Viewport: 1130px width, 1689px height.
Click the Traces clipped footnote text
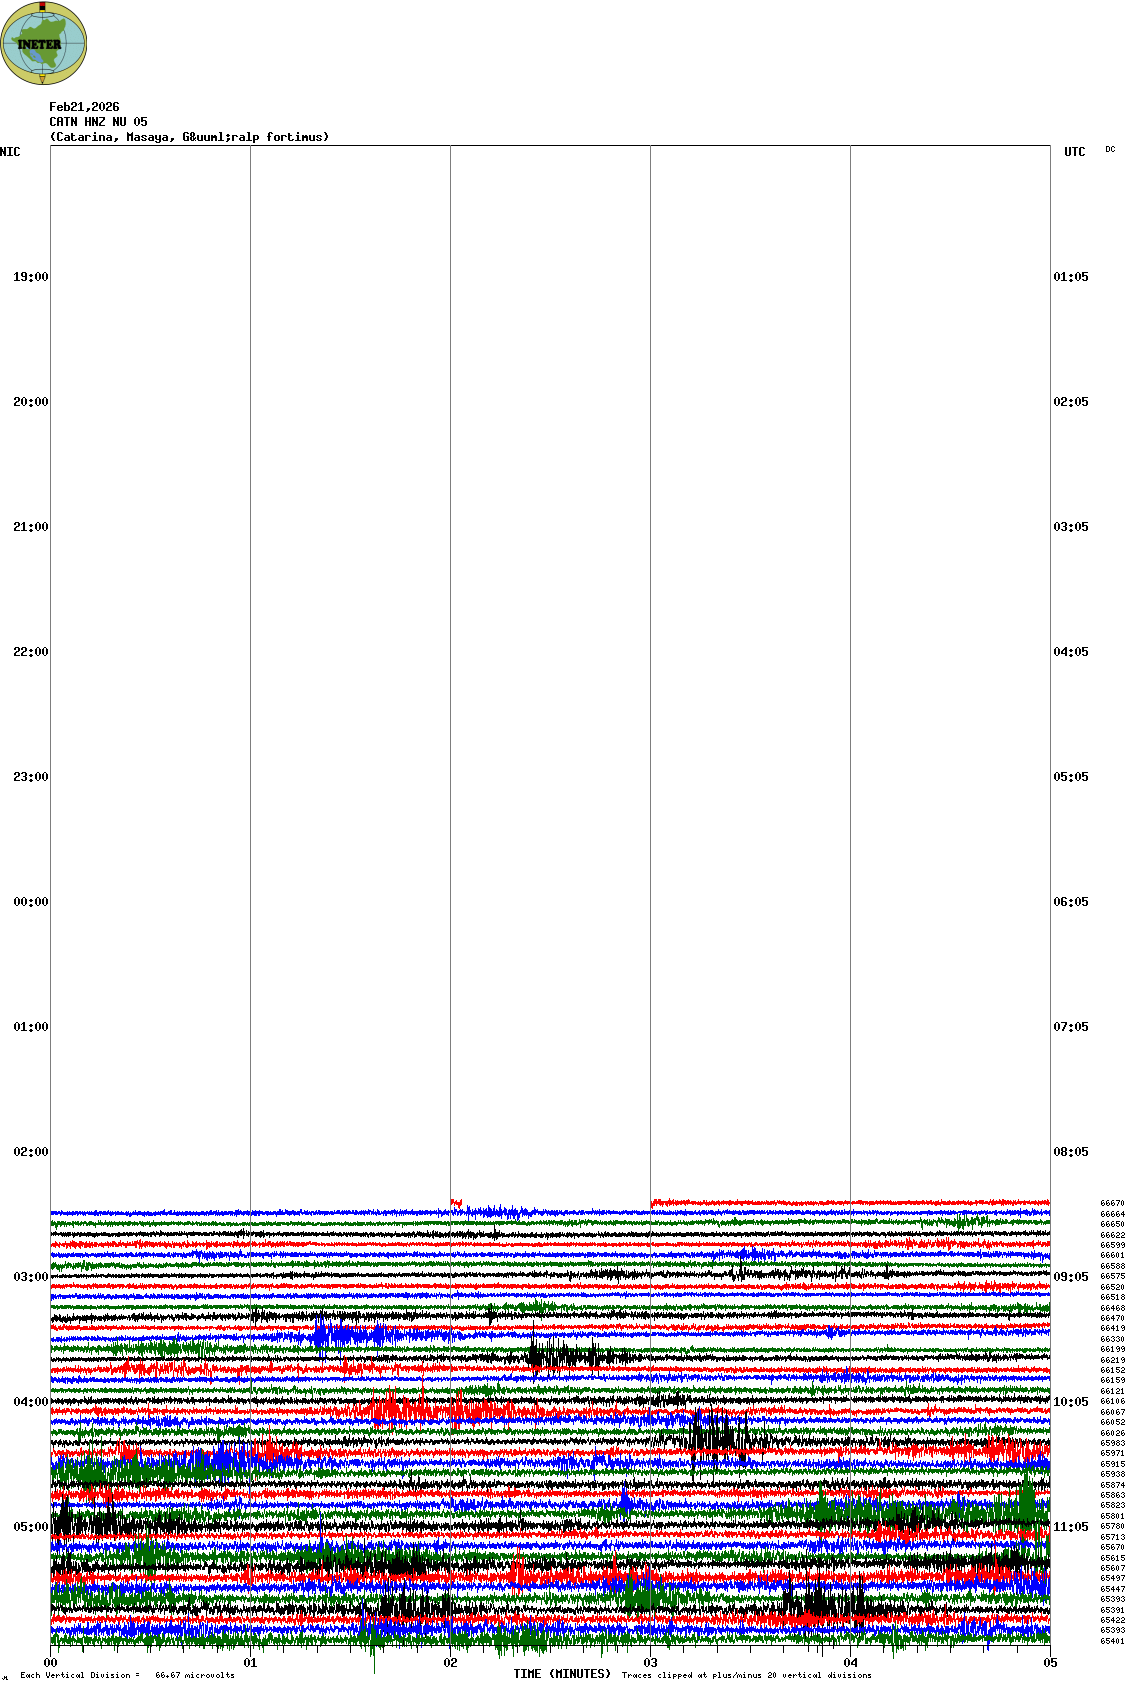[x=746, y=1675]
